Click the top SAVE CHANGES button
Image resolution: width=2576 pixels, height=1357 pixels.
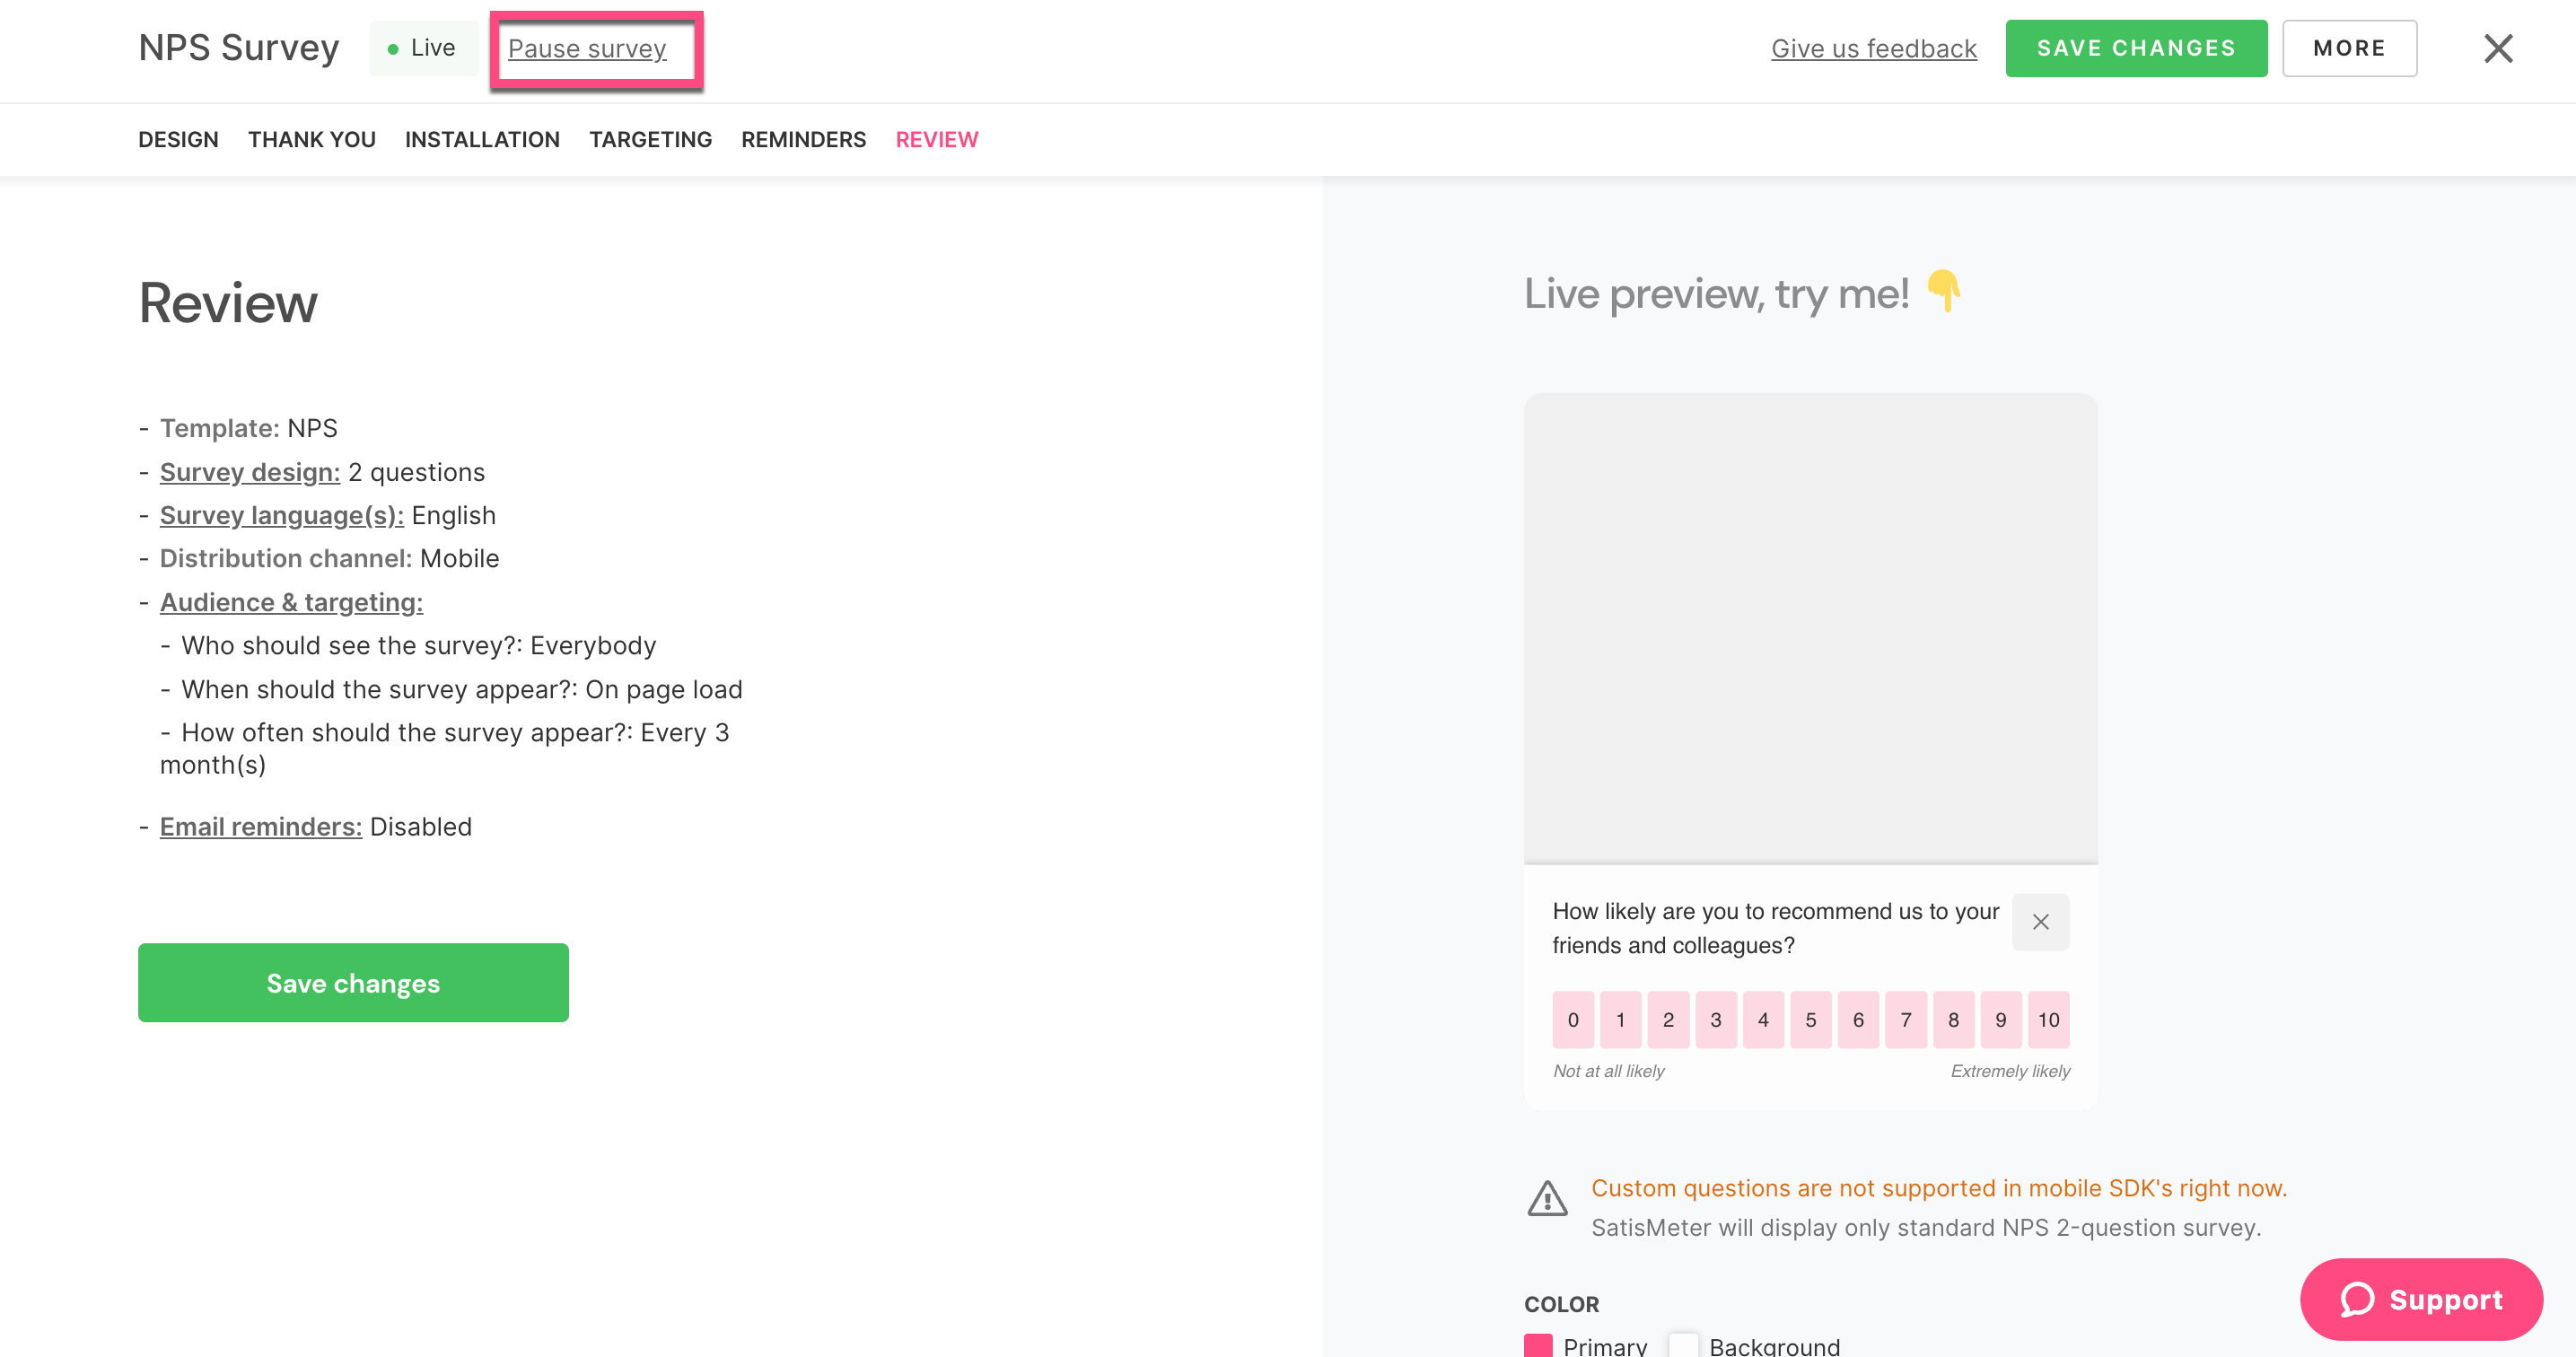point(2136,48)
